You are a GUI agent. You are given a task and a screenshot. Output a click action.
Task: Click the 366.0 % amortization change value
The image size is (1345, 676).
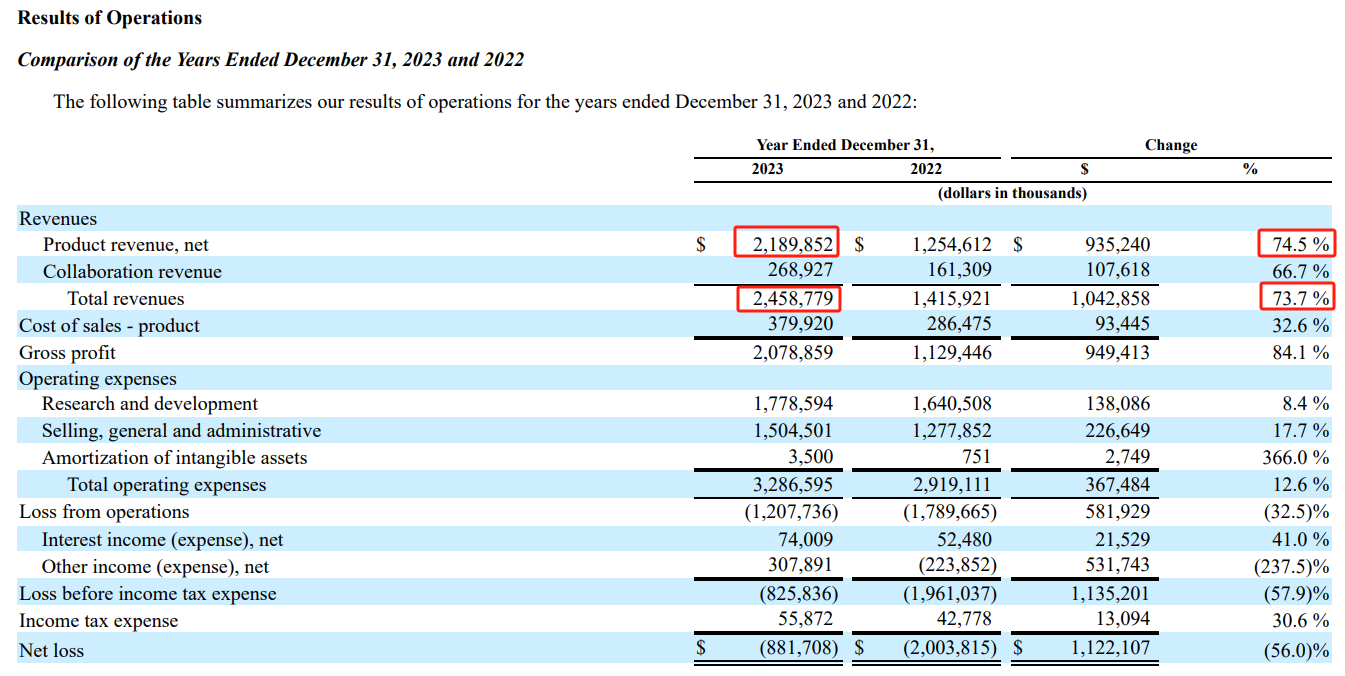tap(1296, 458)
